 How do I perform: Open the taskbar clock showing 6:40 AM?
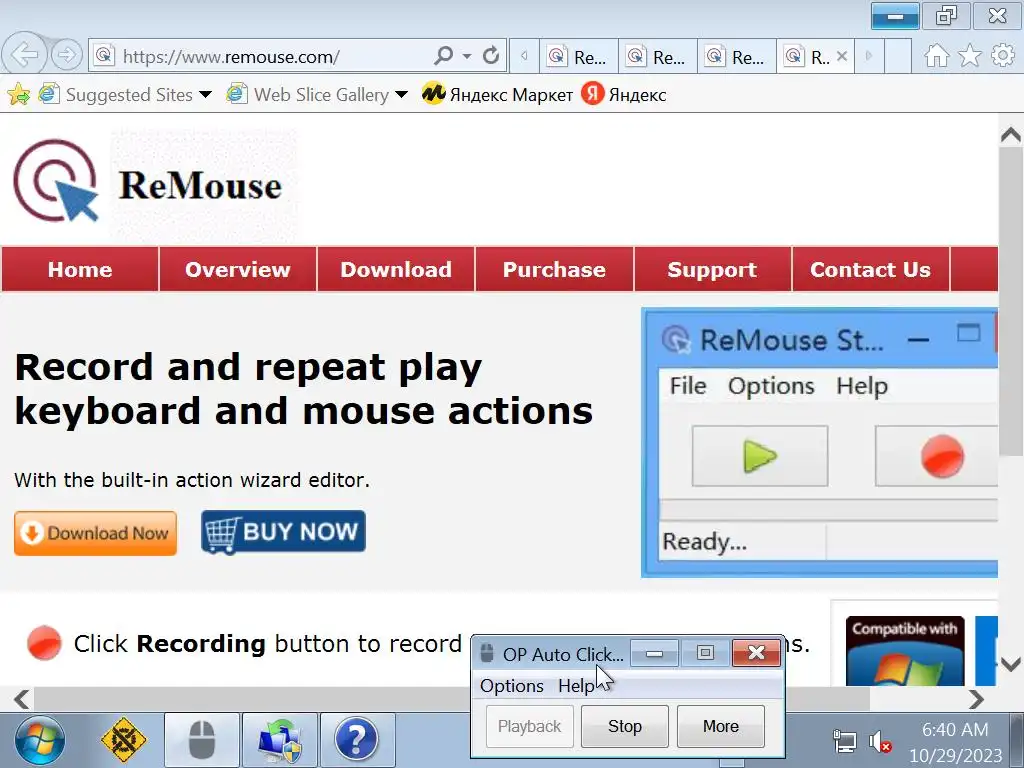(x=955, y=742)
